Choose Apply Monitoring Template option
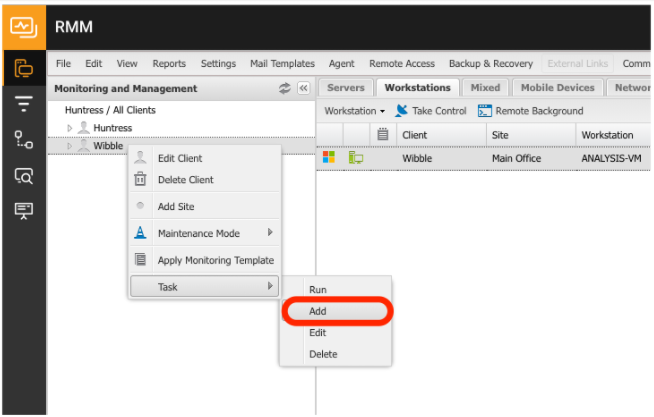Screen dimensions: 654x417 coord(204,260)
